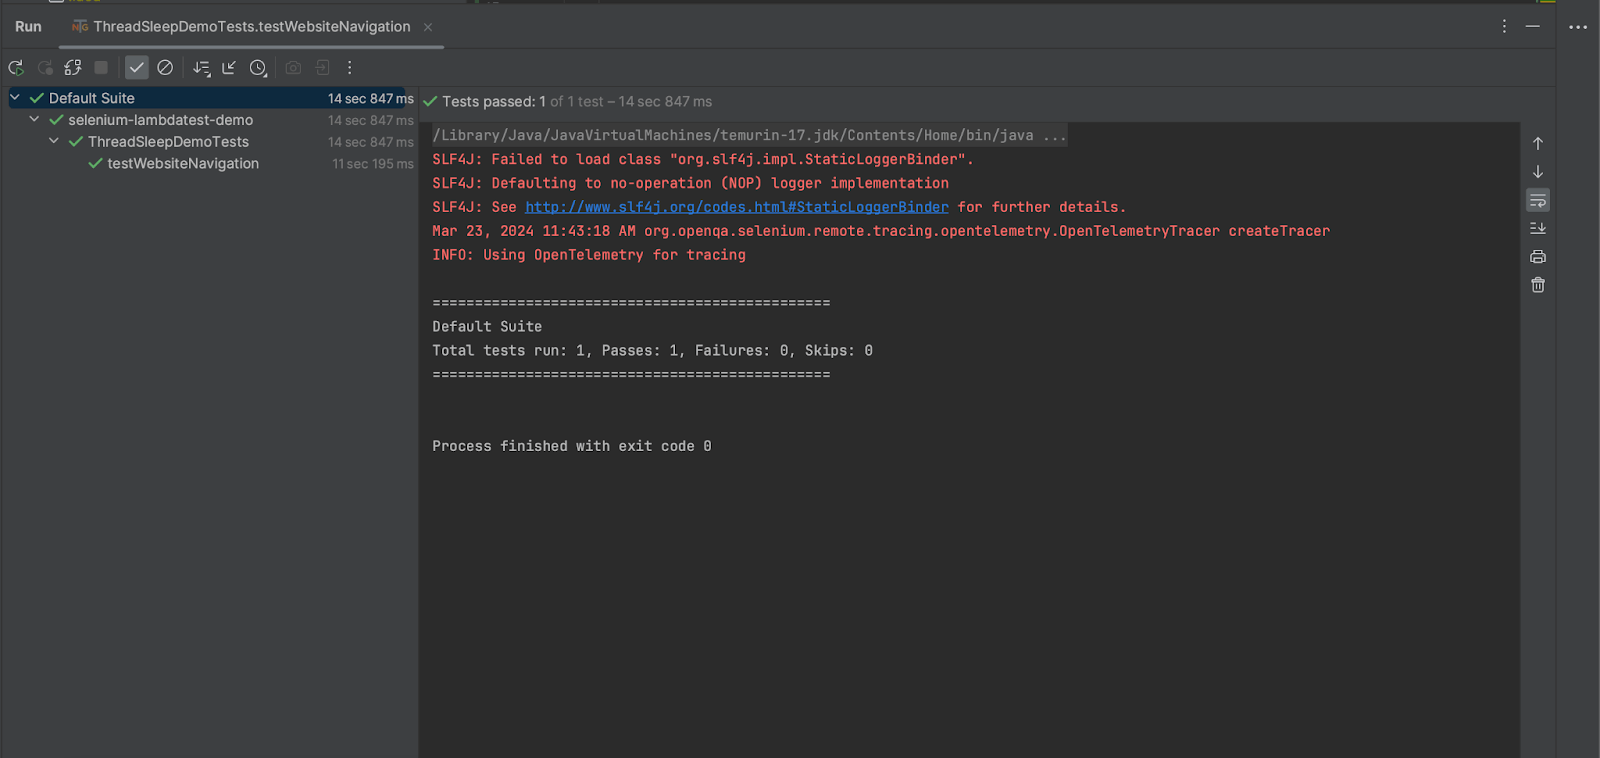Click the folded java command line path
The image size is (1600, 758).
(x=750, y=135)
